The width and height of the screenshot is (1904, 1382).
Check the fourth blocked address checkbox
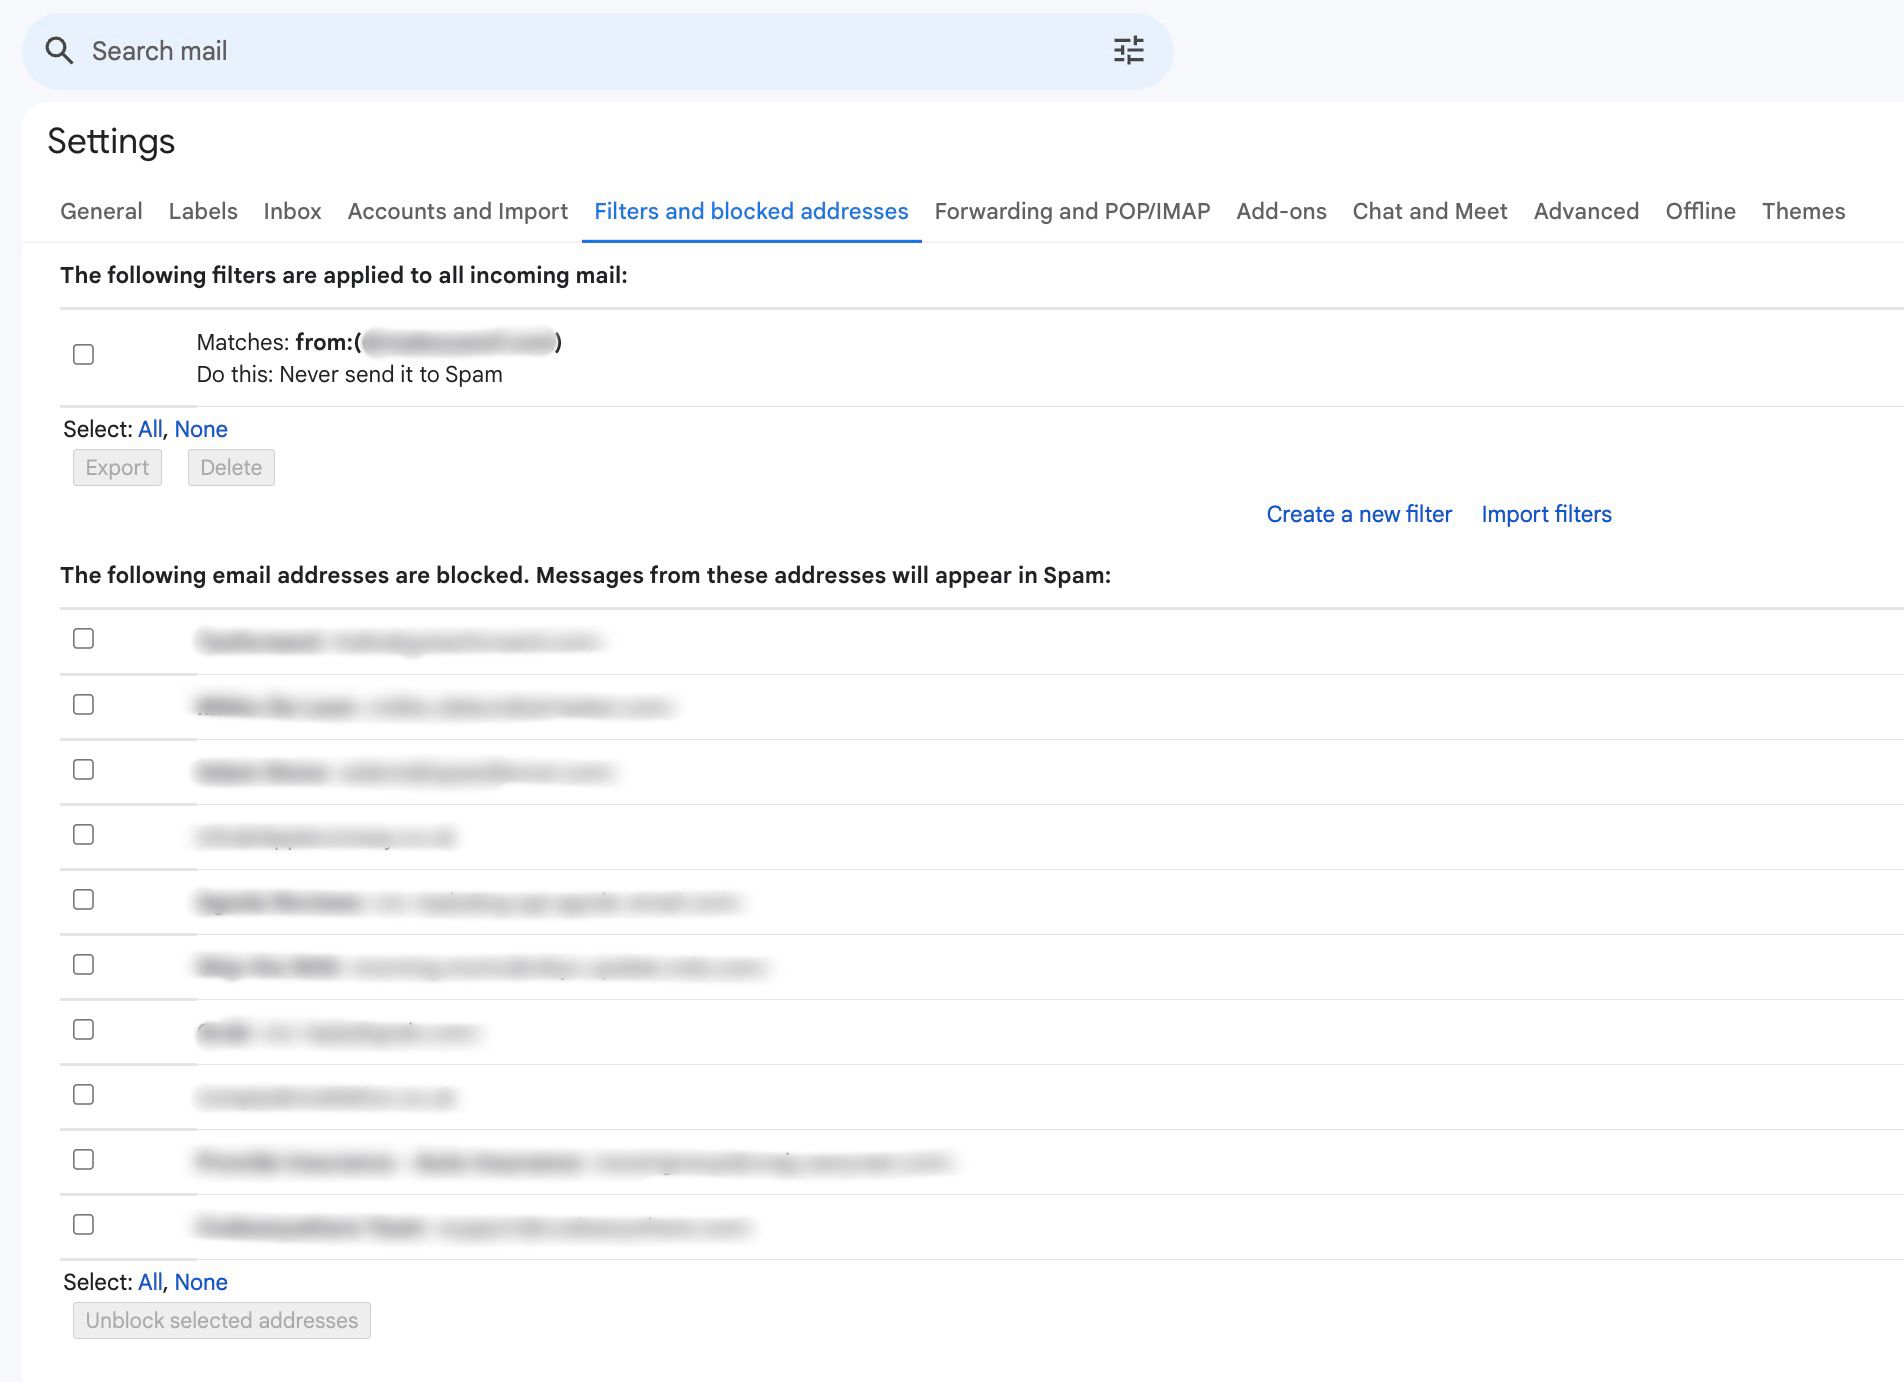(83, 835)
